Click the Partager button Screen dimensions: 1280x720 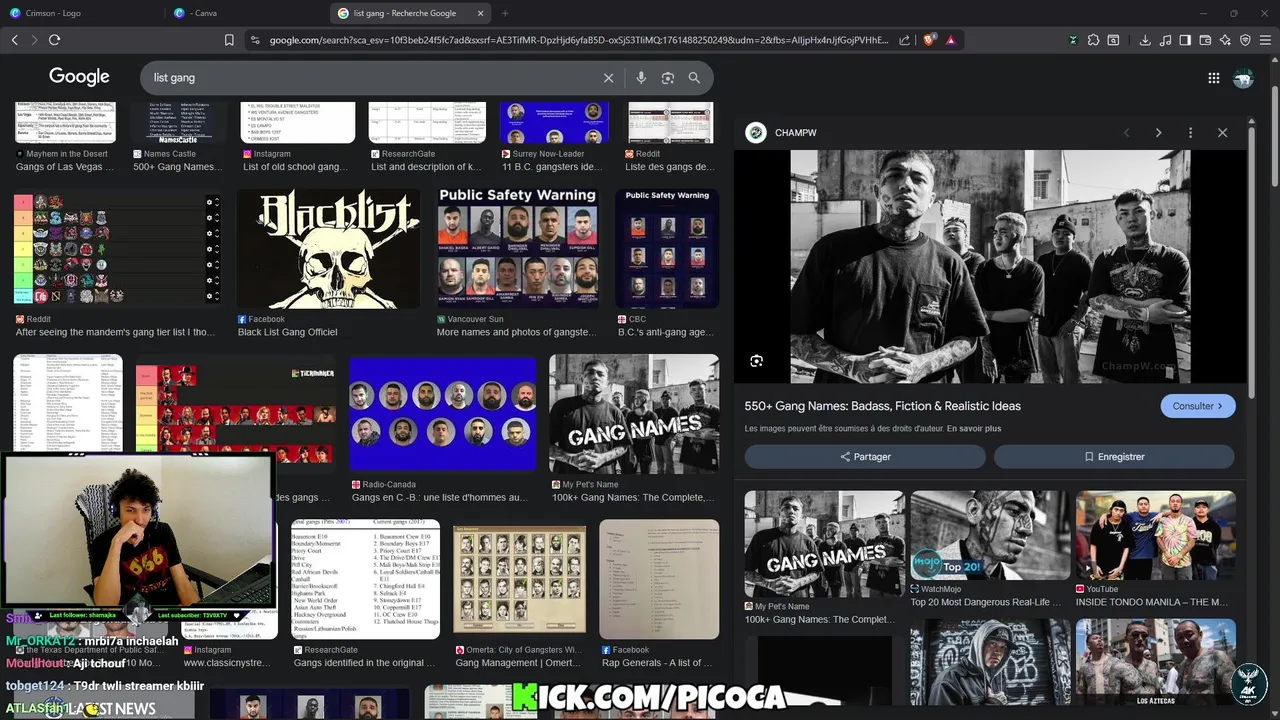point(865,457)
